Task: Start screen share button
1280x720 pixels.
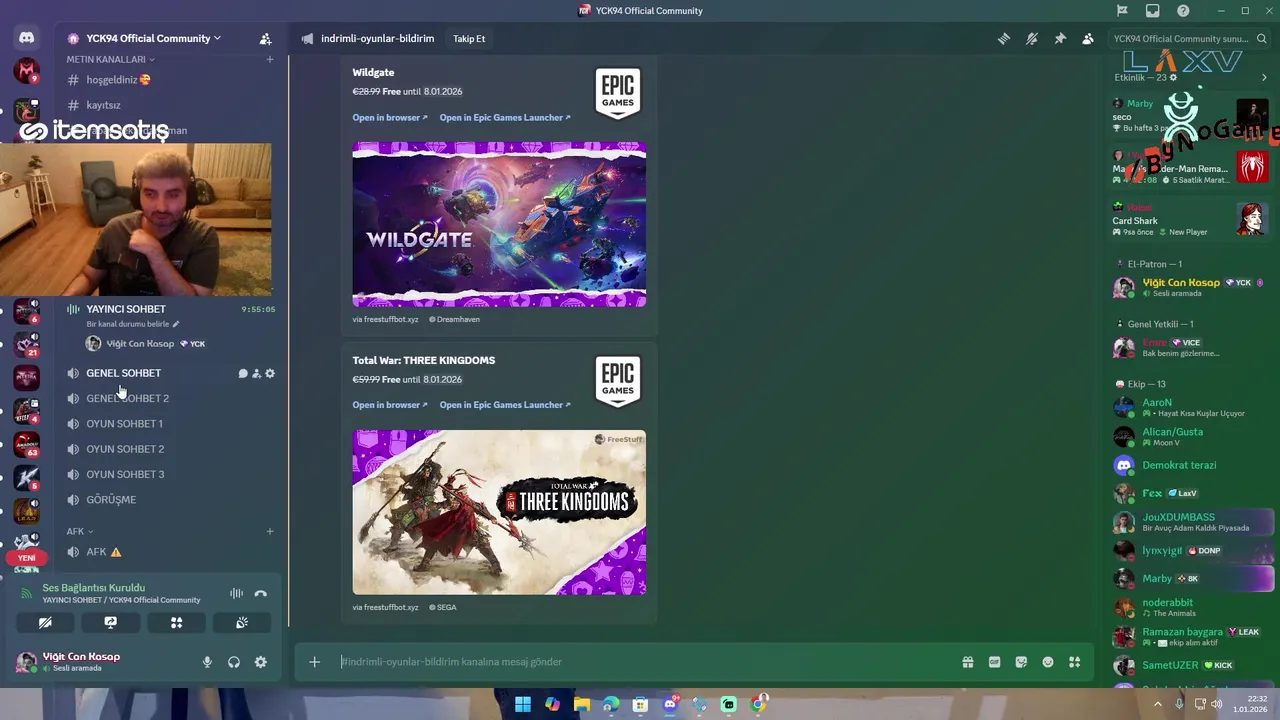Action: point(111,622)
